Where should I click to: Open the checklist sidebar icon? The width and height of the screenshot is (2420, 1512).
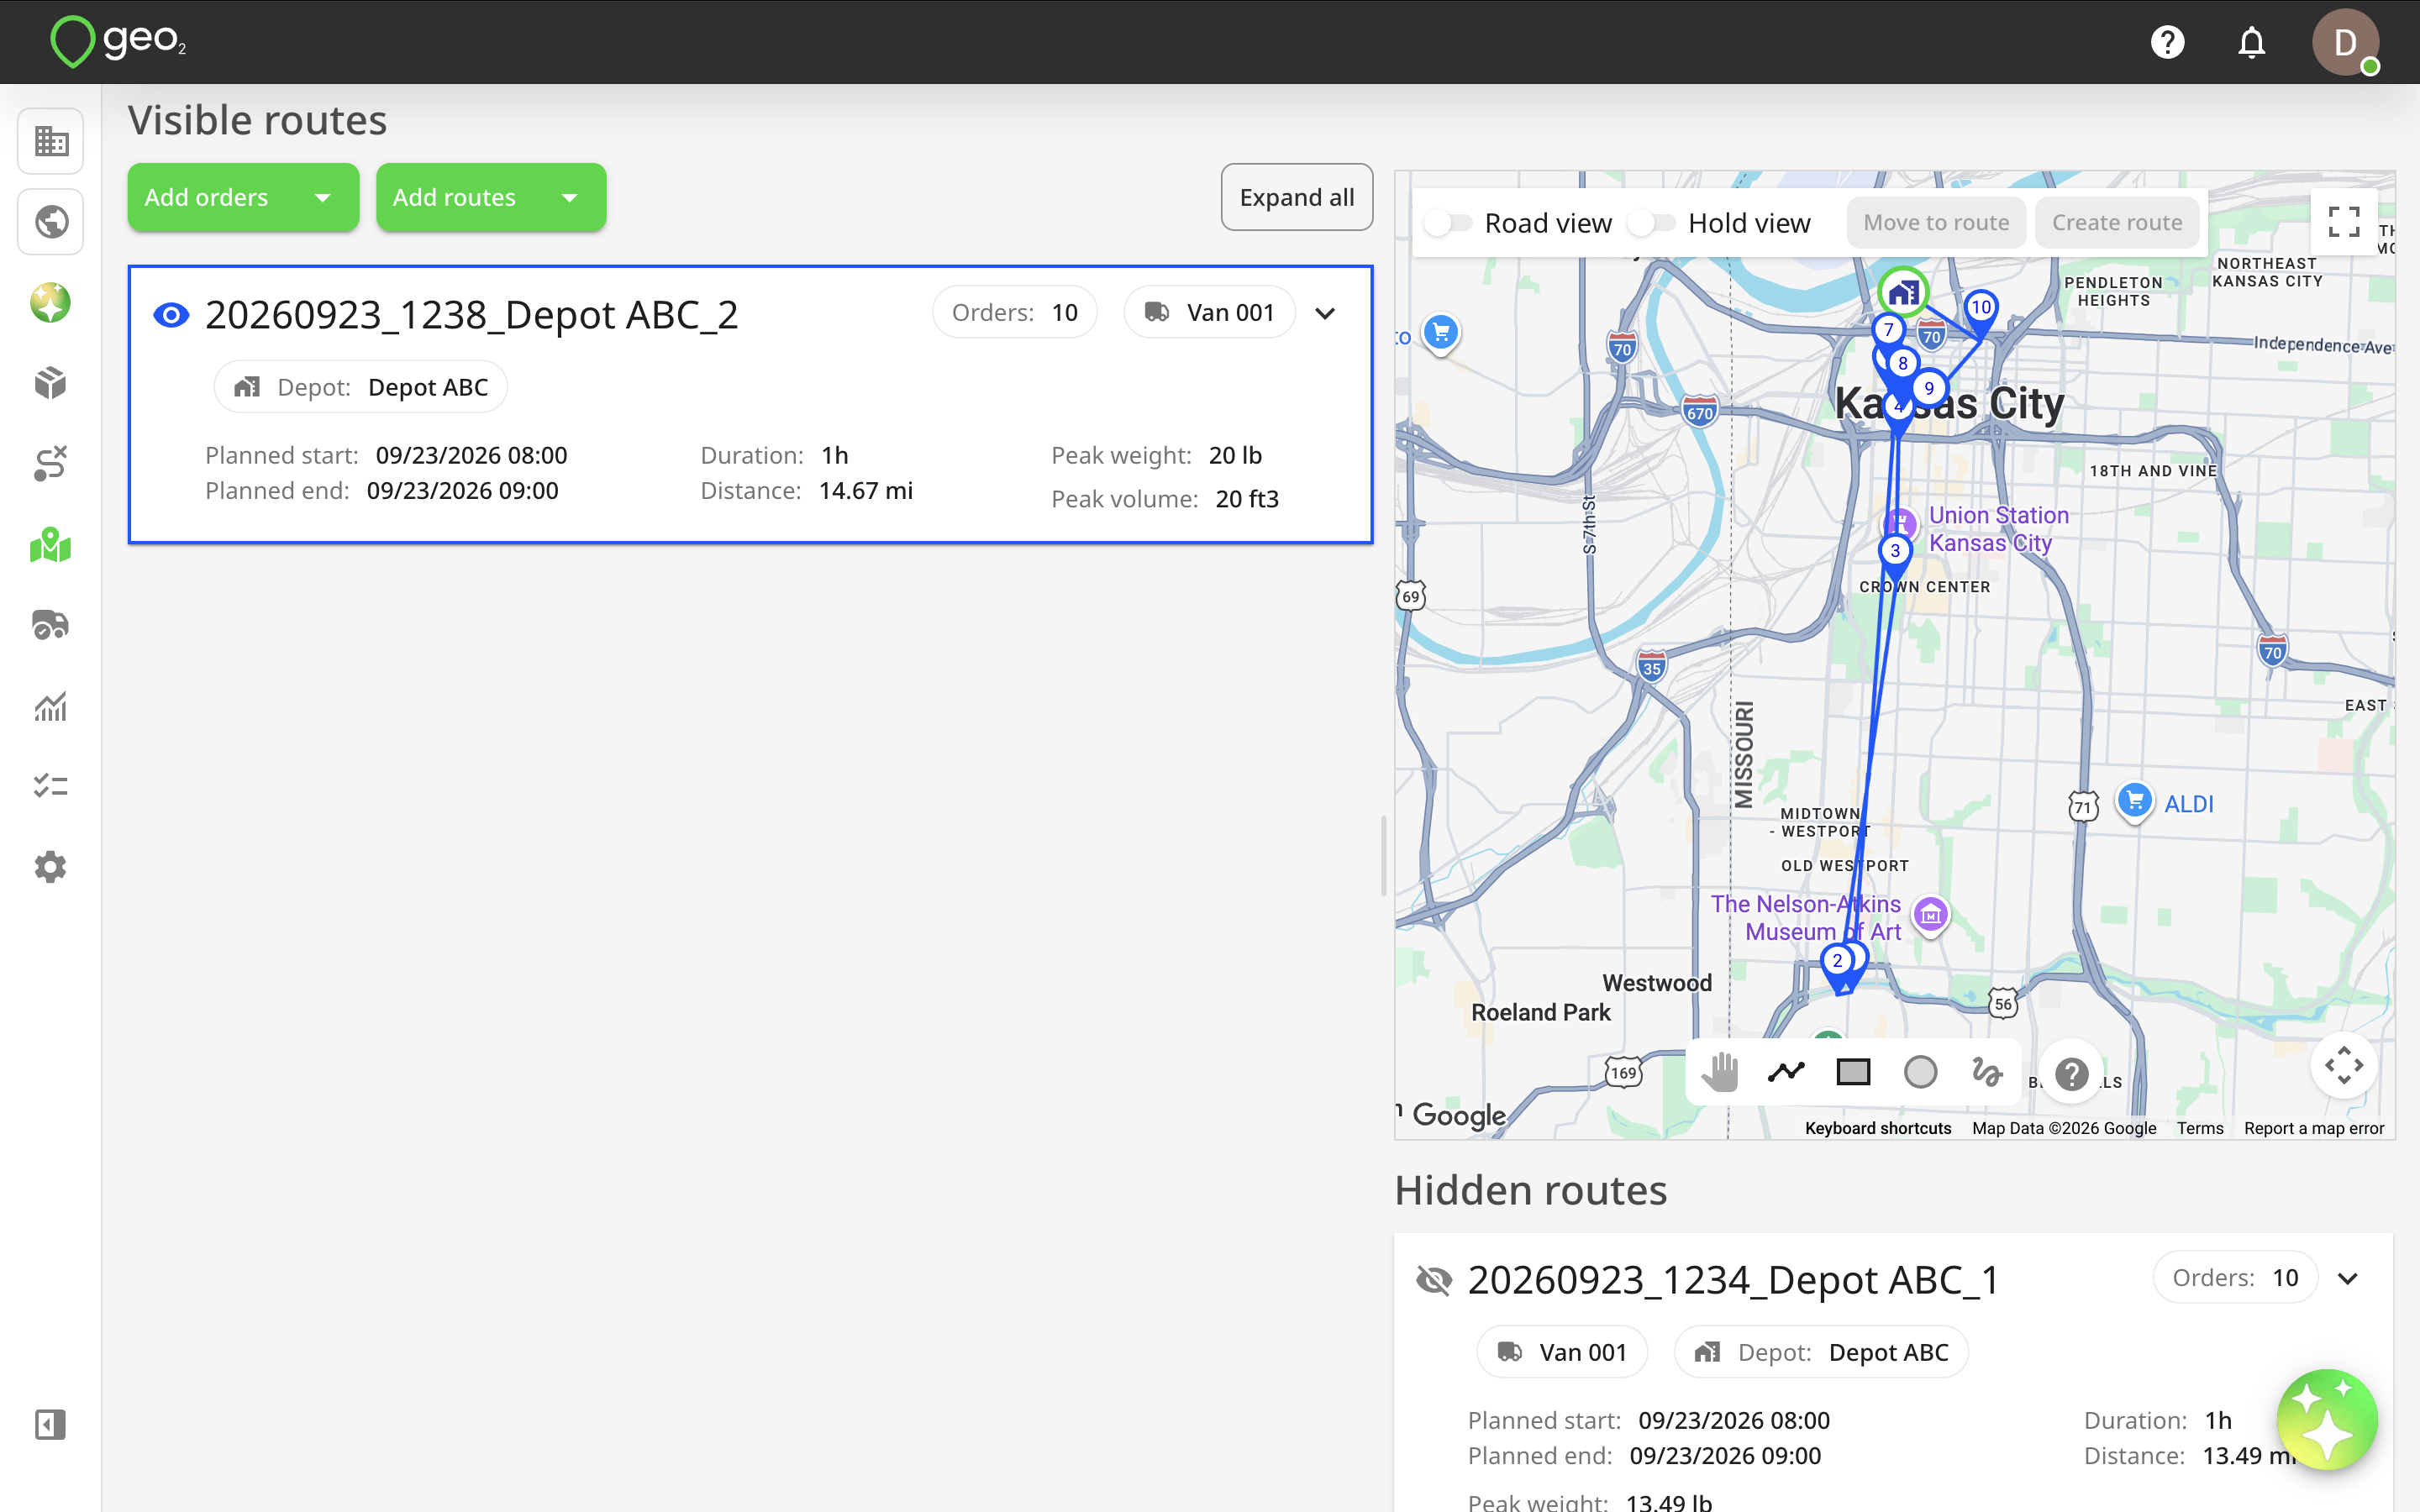(x=51, y=786)
